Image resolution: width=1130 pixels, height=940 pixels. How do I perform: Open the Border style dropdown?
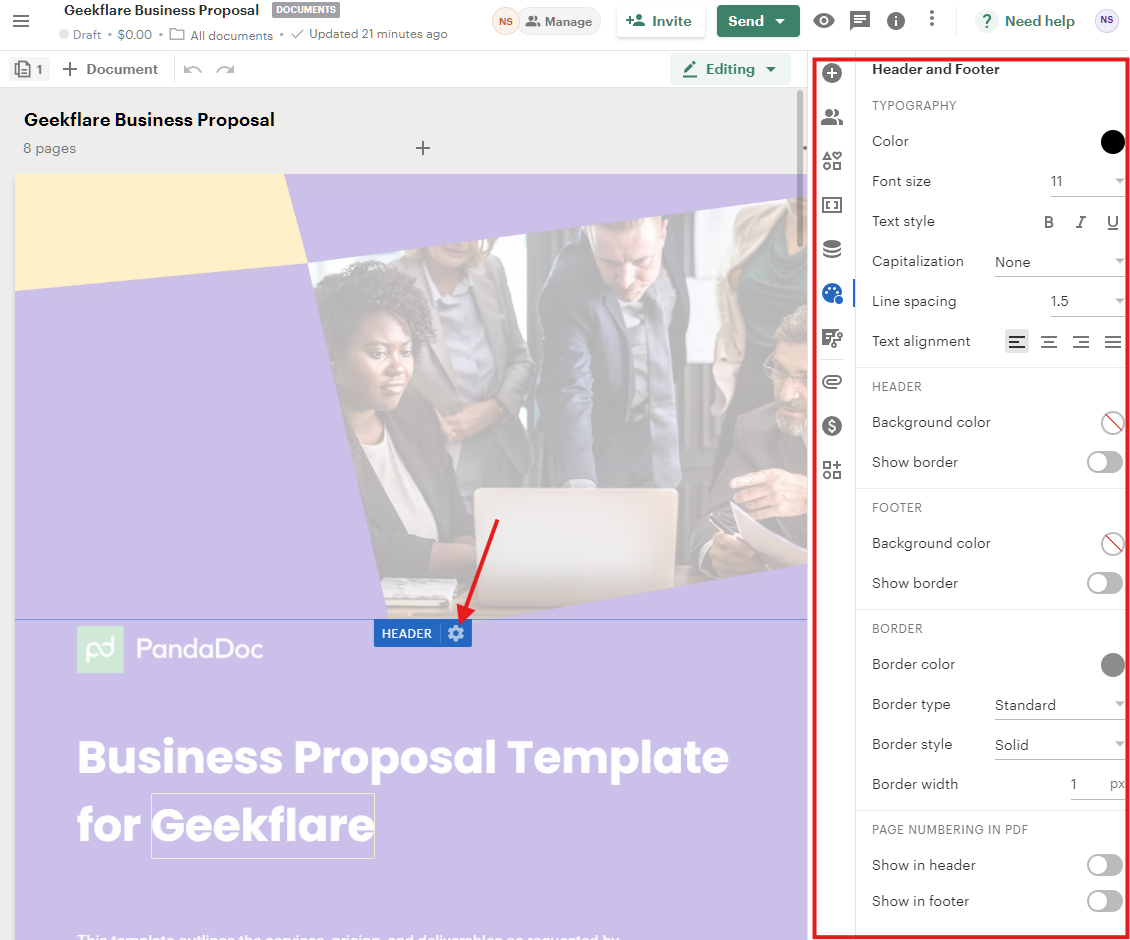pyautogui.click(x=1059, y=745)
